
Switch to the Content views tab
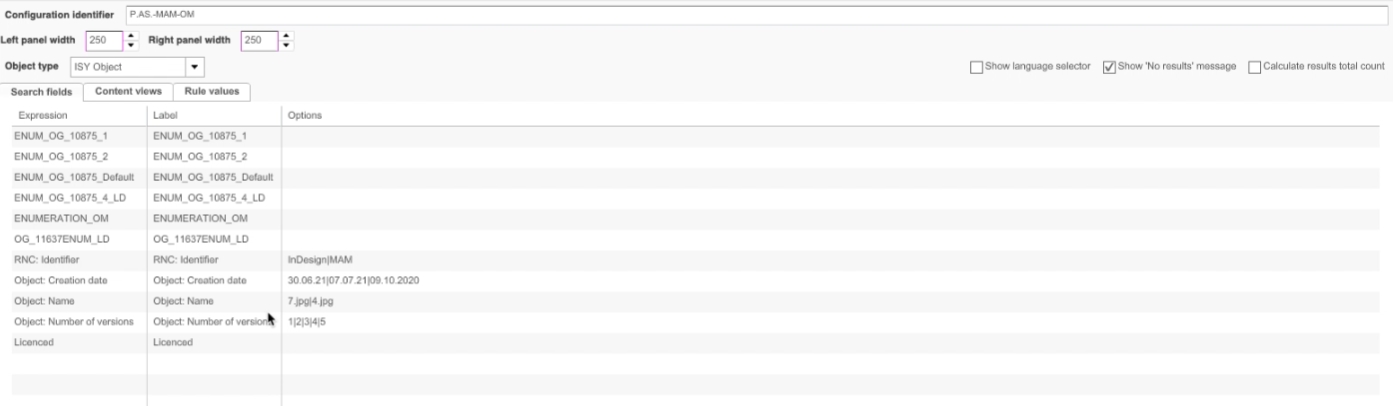(128, 91)
